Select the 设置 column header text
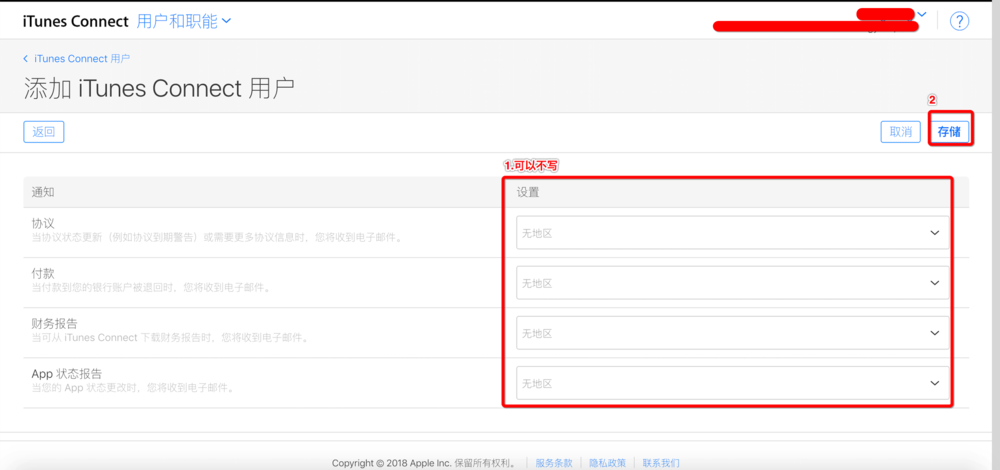This screenshot has width=1000, height=470. [x=527, y=192]
